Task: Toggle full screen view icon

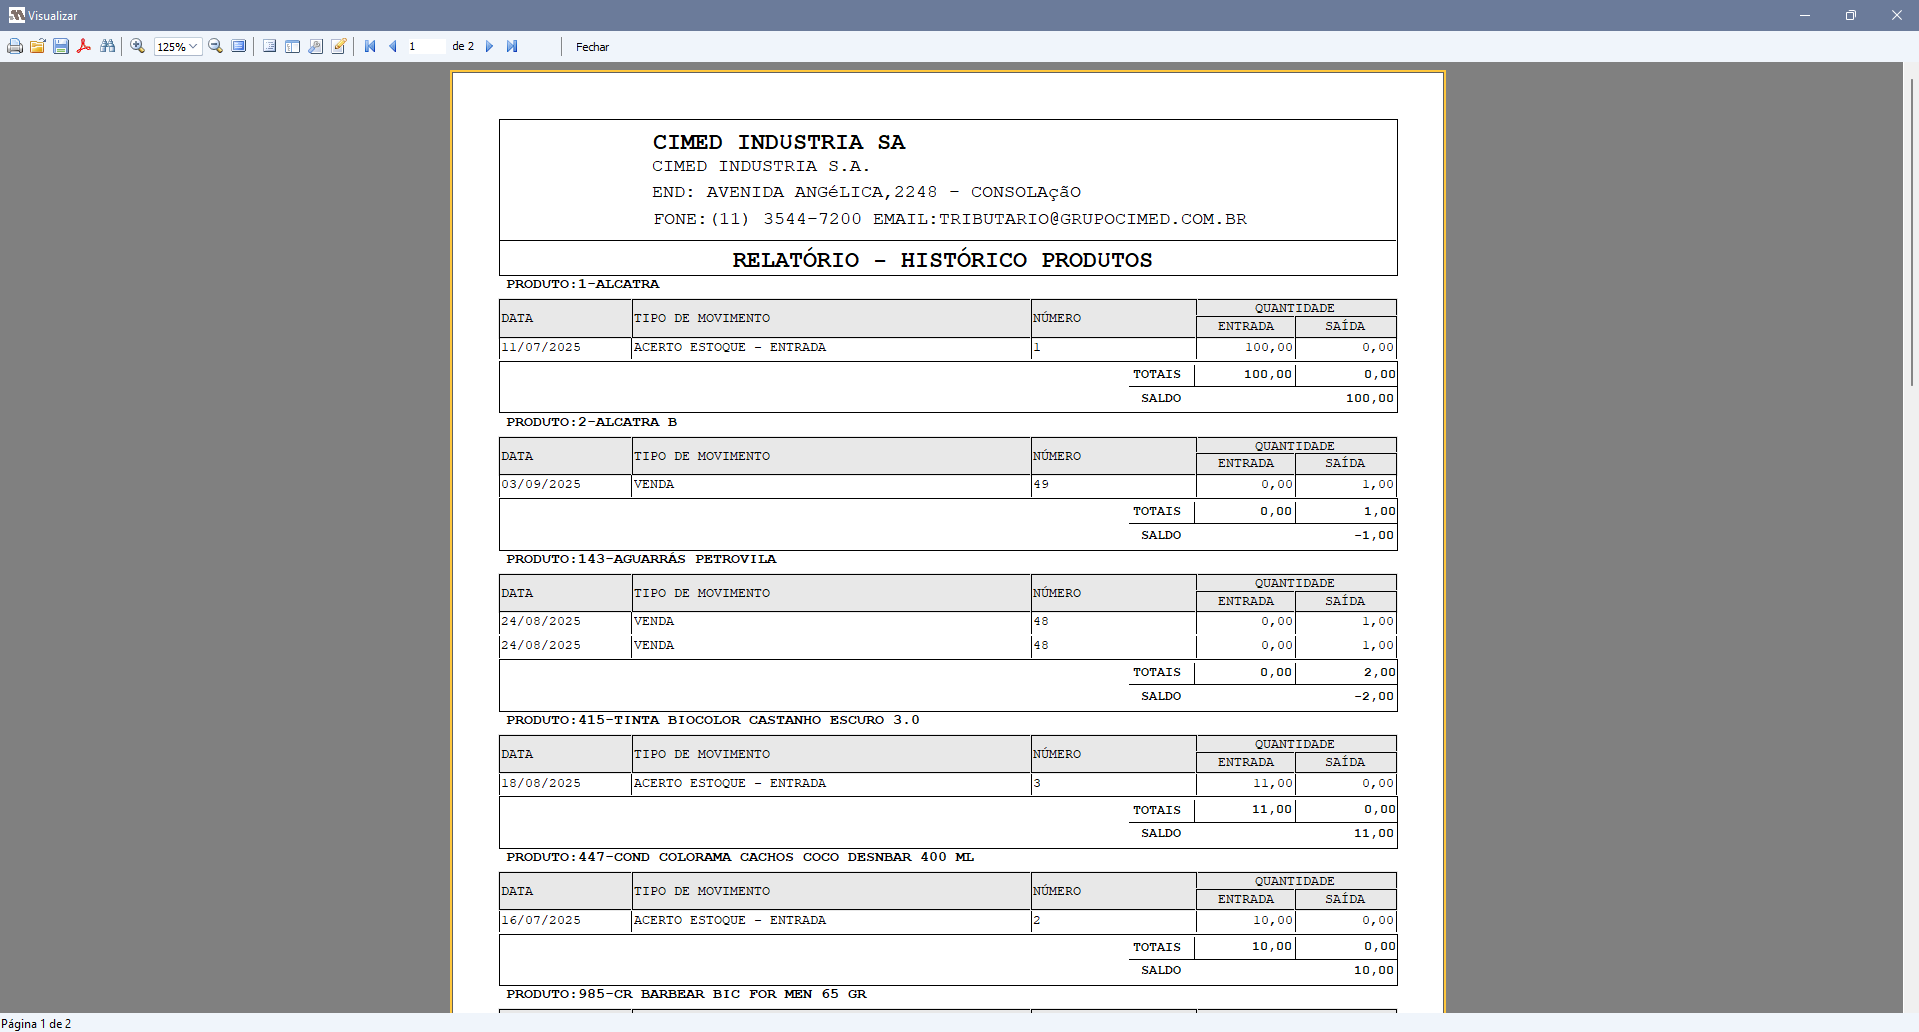Action: [239, 47]
